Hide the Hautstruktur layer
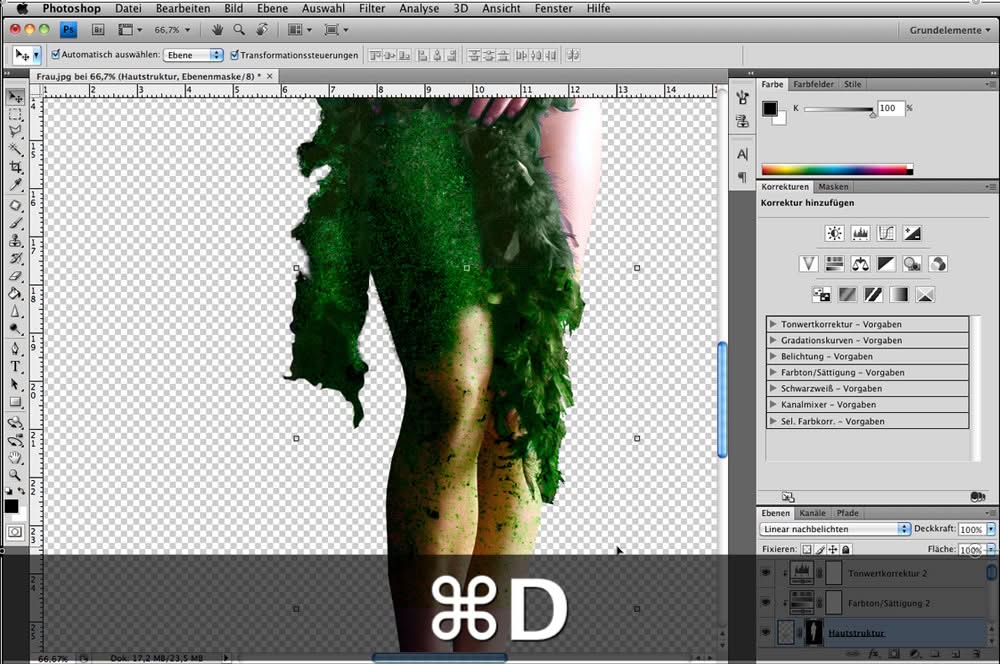Screen dimensions: 1000x664 (766, 632)
